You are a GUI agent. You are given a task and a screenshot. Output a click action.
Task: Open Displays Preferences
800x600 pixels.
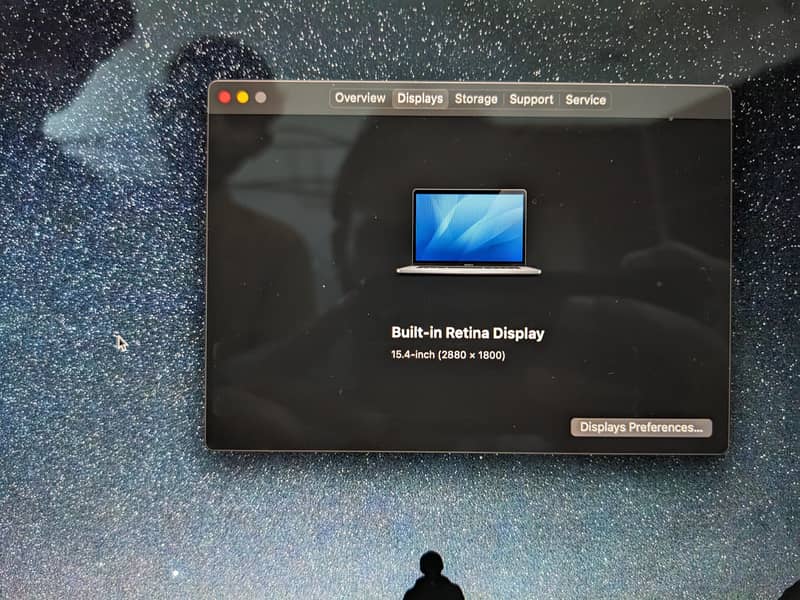[641, 425]
